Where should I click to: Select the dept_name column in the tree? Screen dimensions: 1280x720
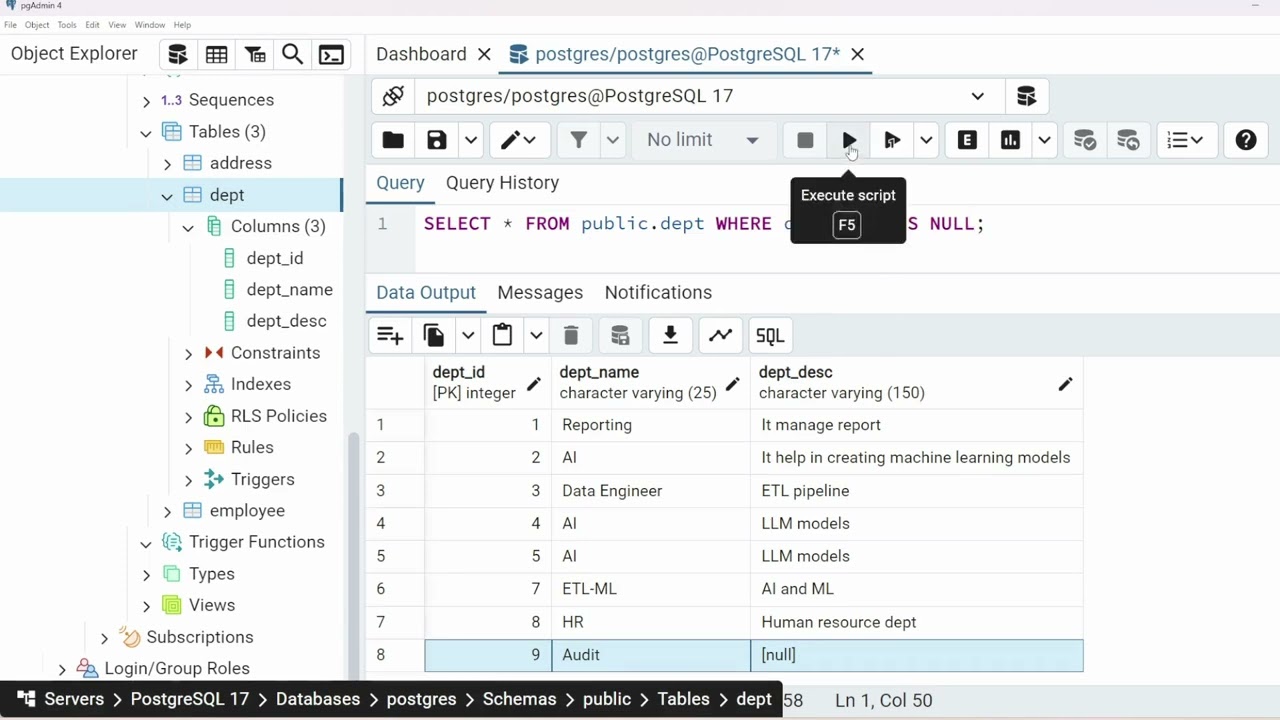[x=290, y=290]
